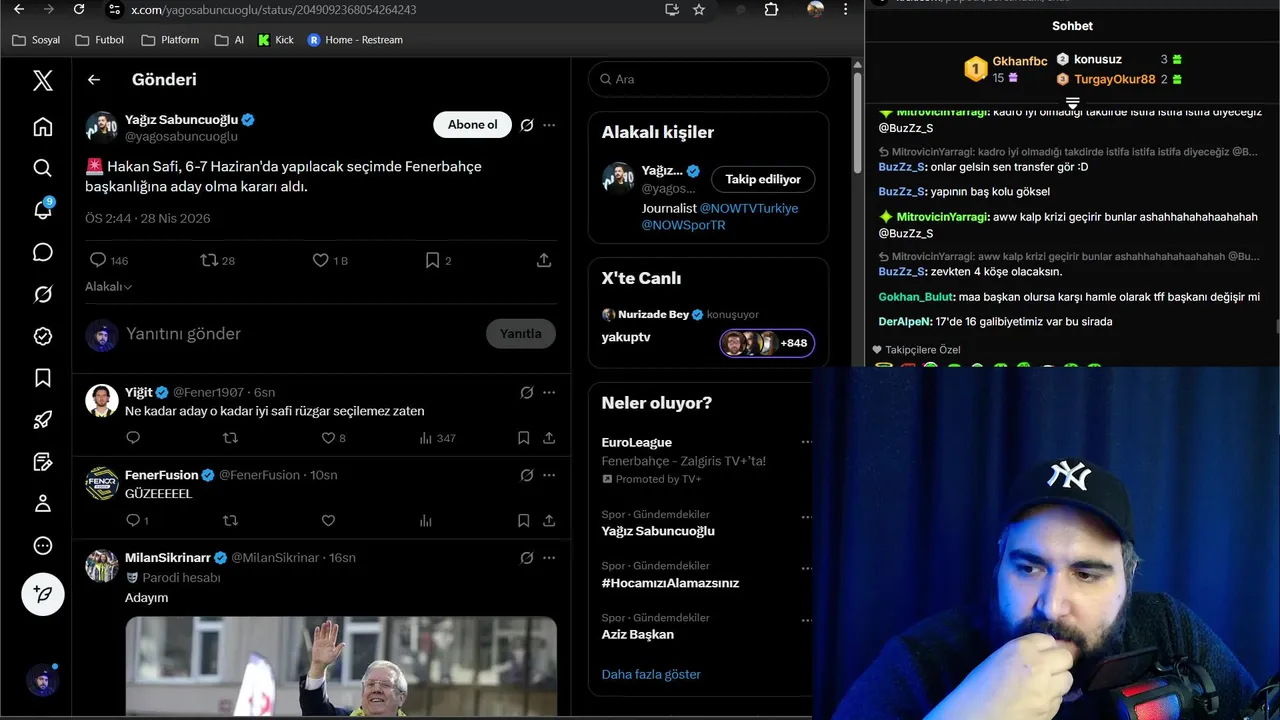Open the Futbol bookmarks folder

pos(99,40)
